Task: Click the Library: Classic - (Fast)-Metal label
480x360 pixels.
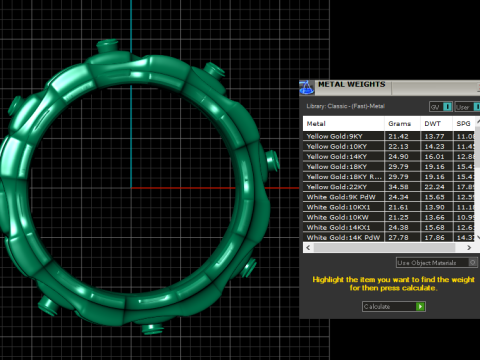Action: (345, 106)
